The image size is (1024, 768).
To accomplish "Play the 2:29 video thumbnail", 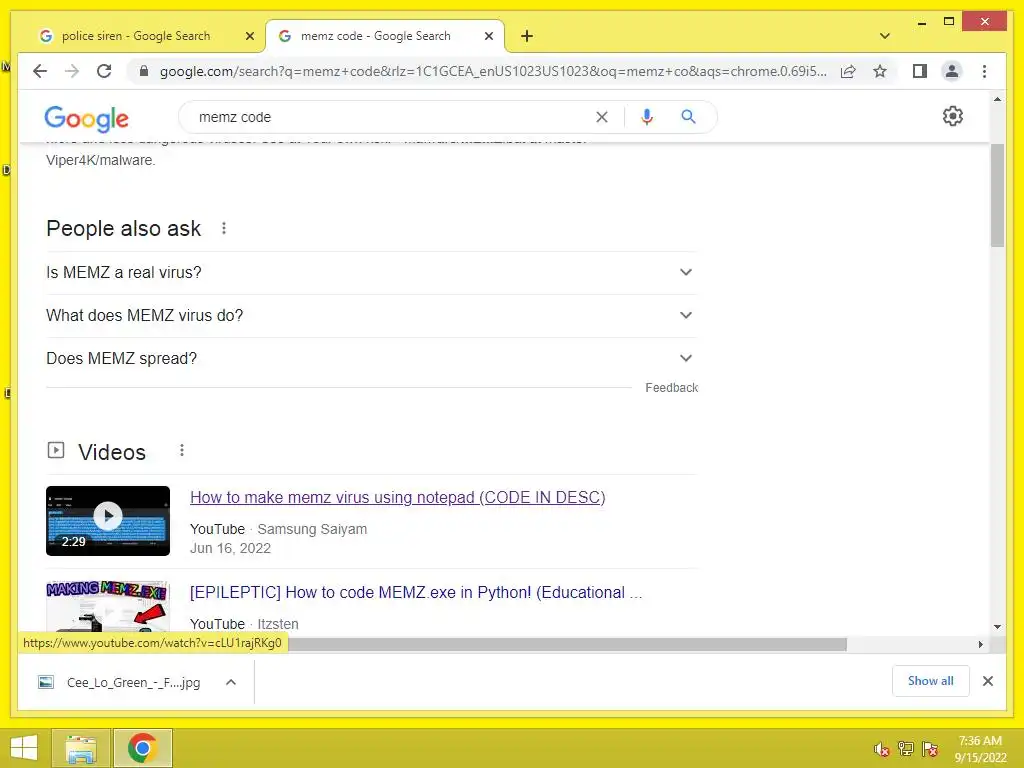I will tap(108, 520).
